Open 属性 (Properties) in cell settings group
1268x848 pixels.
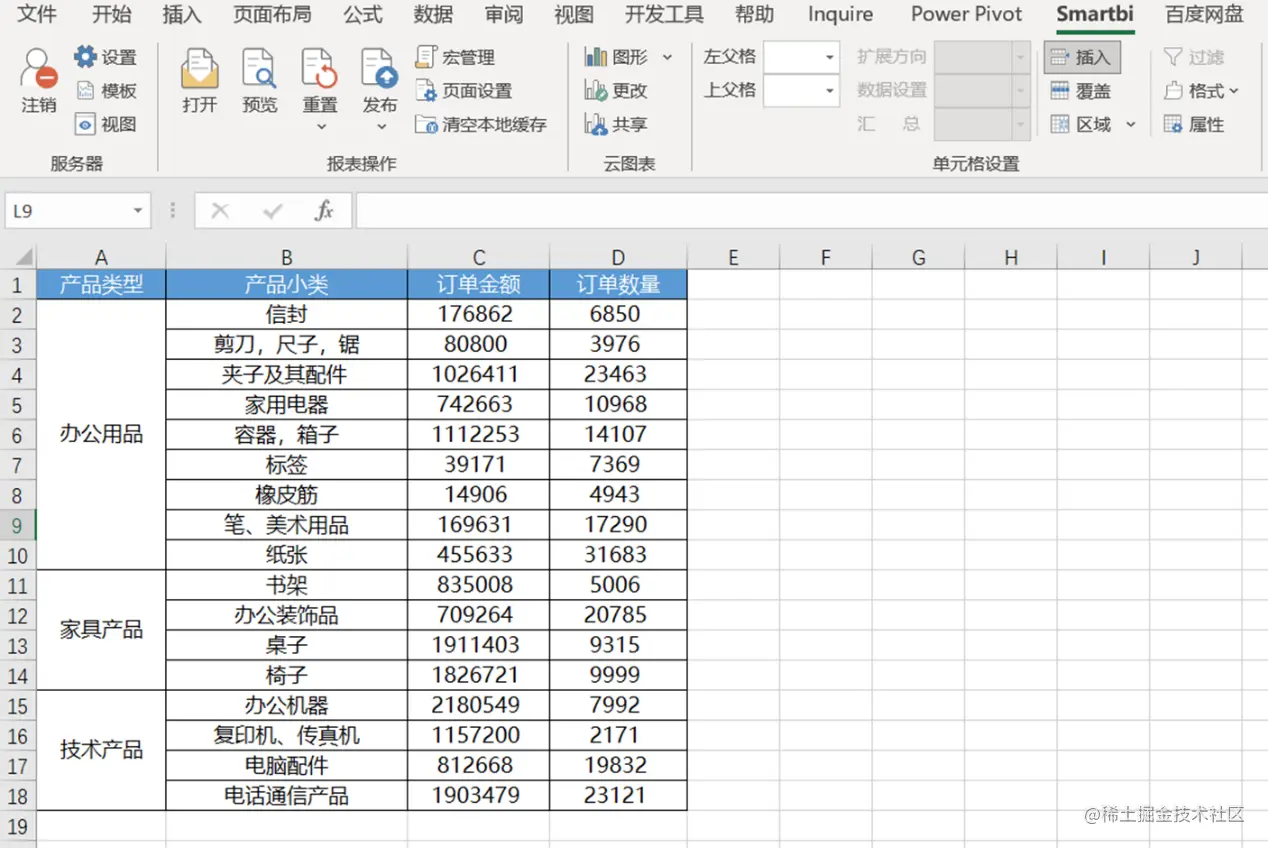point(1190,123)
